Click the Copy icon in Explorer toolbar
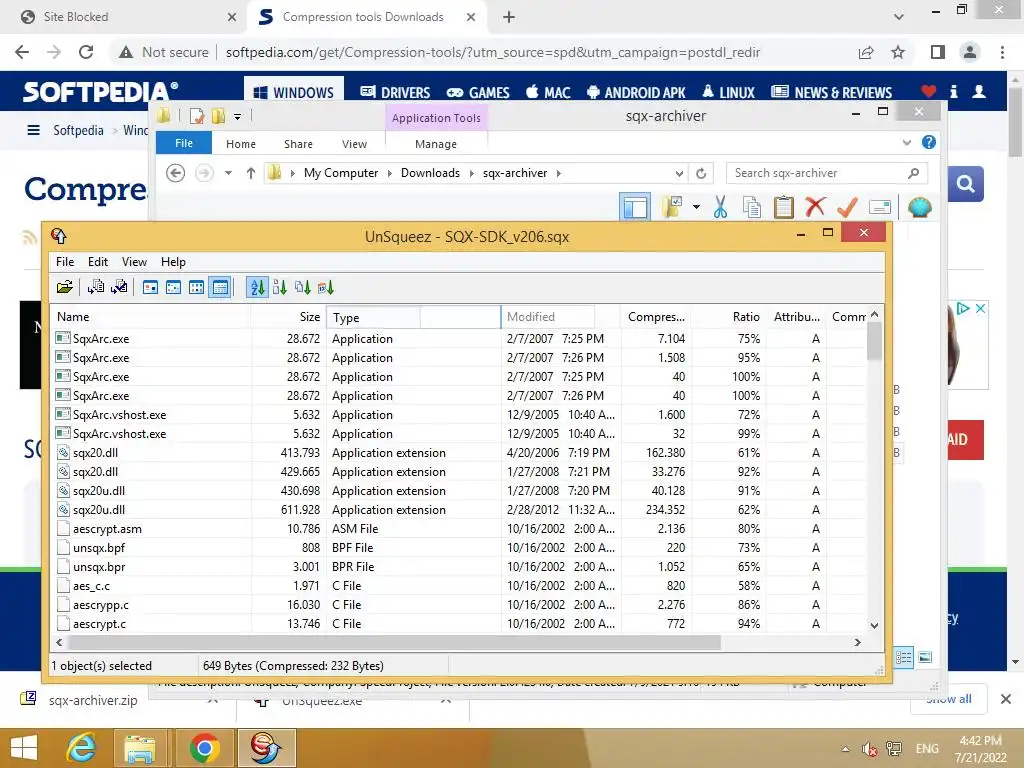 click(752, 208)
